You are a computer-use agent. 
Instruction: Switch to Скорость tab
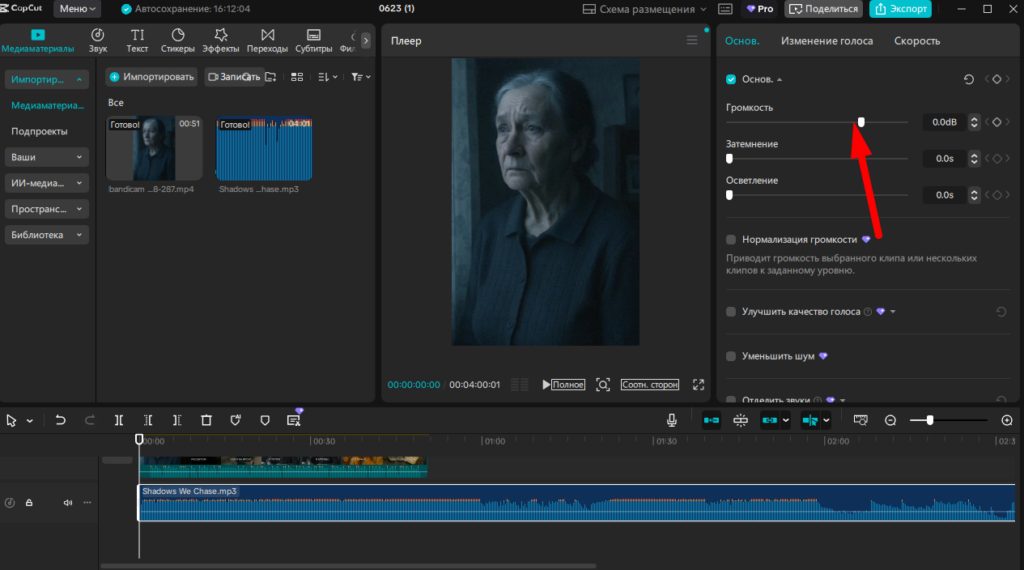pos(917,40)
